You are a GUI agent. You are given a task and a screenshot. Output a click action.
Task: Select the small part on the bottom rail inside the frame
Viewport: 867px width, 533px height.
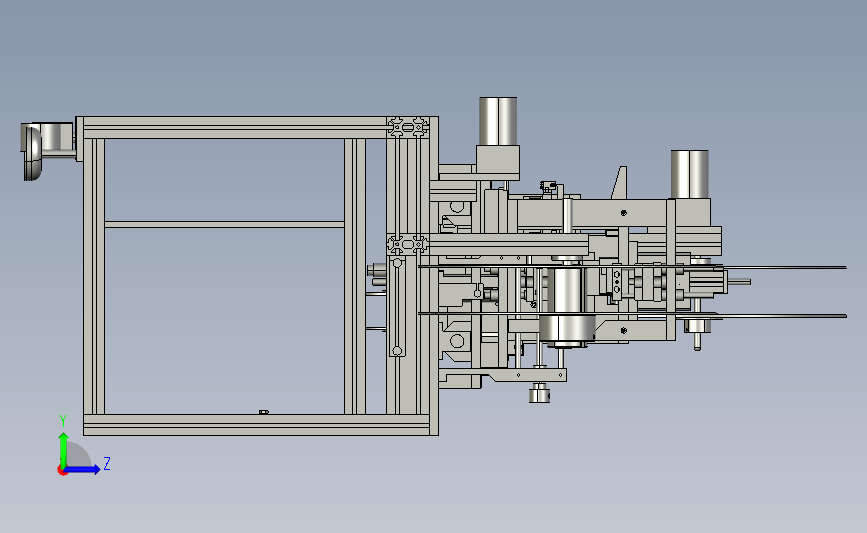pos(264,412)
